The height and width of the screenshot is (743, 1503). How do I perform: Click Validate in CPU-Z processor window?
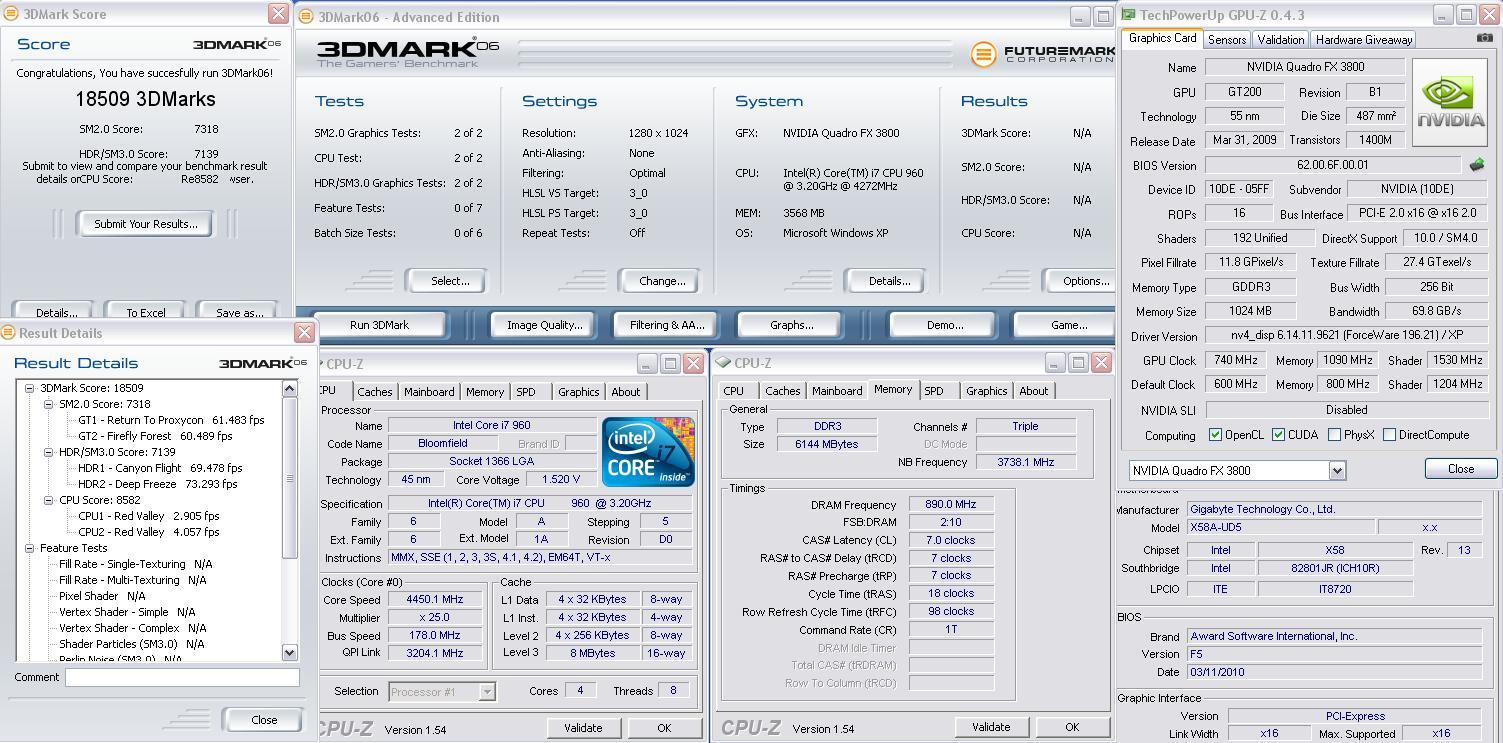click(x=583, y=728)
